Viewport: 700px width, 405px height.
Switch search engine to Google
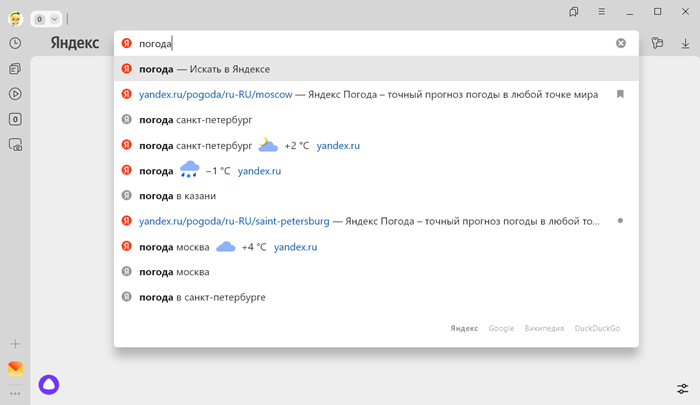(x=501, y=328)
